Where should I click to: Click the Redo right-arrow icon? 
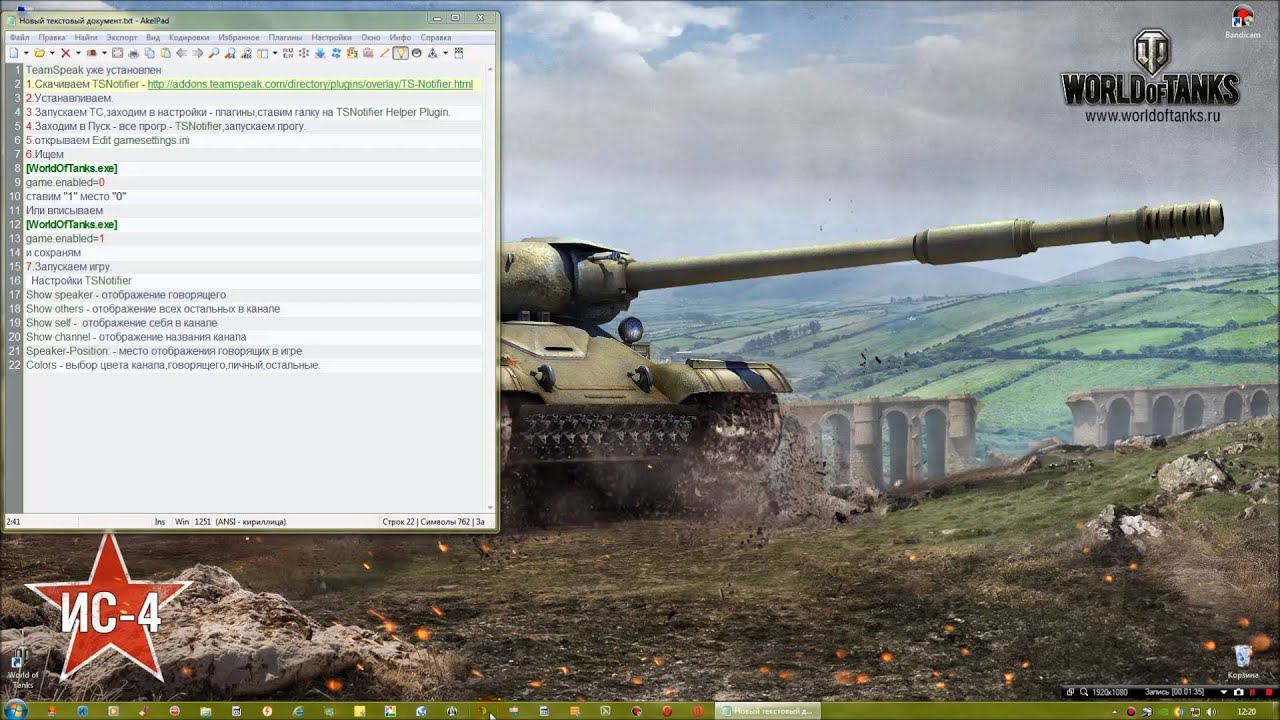click(x=198, y=53)
